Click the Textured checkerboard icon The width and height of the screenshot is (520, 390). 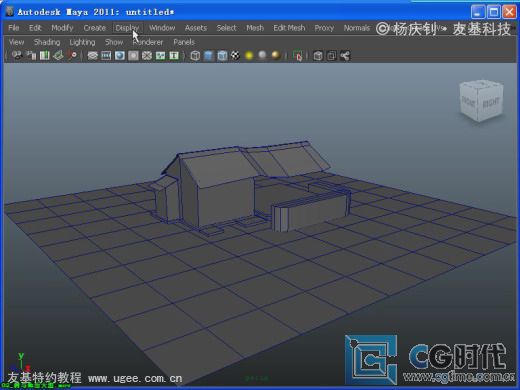tap(235, 55)
